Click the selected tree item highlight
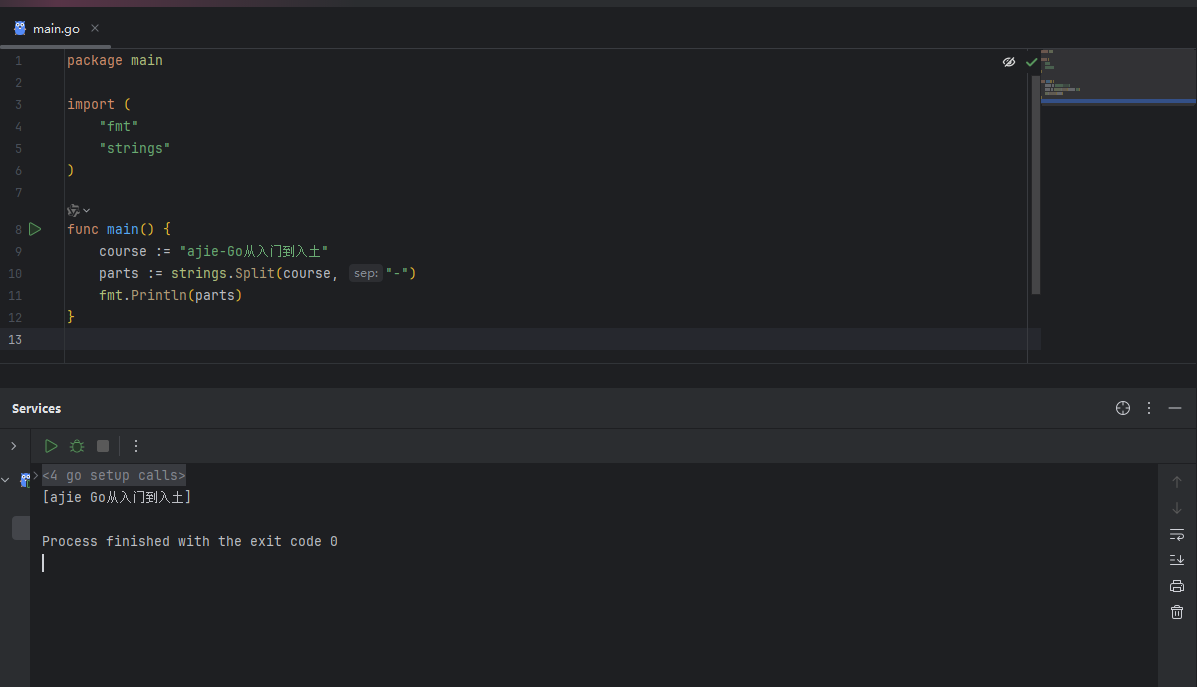Image resolution: width=1197 pixels, height=687 pixels. pos(21,527)
